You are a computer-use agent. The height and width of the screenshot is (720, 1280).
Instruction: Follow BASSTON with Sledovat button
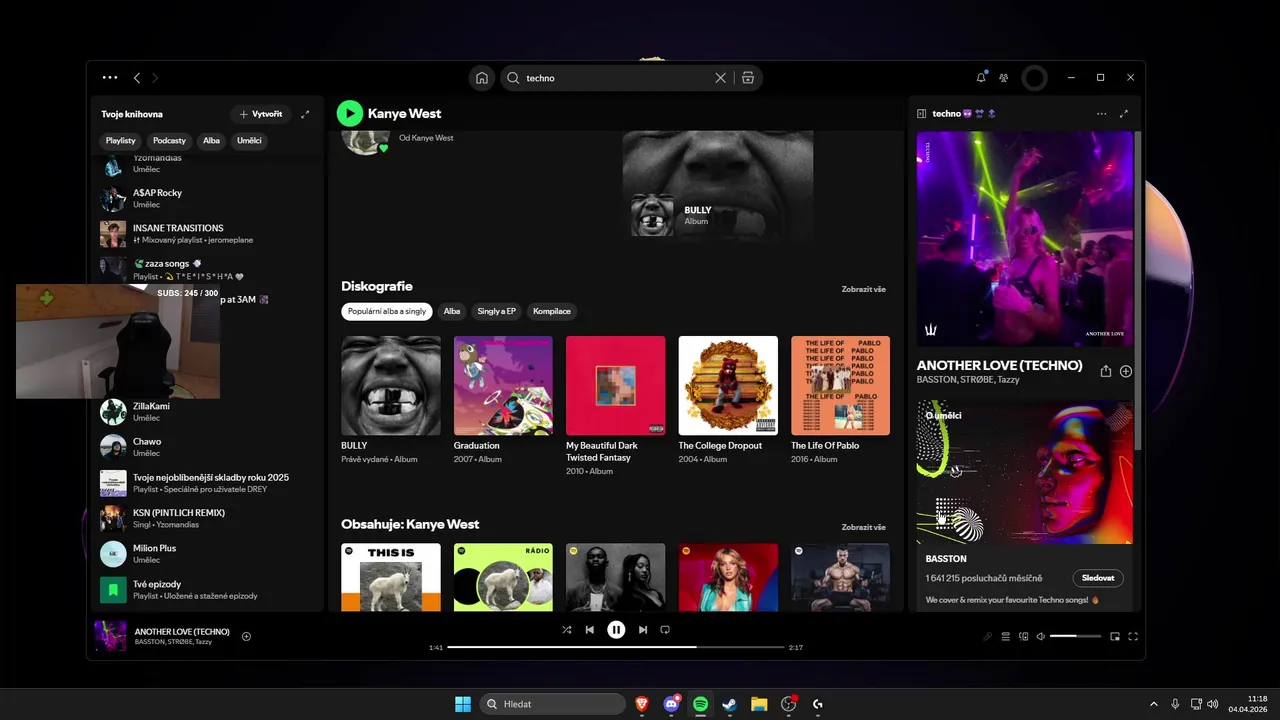1098,578
